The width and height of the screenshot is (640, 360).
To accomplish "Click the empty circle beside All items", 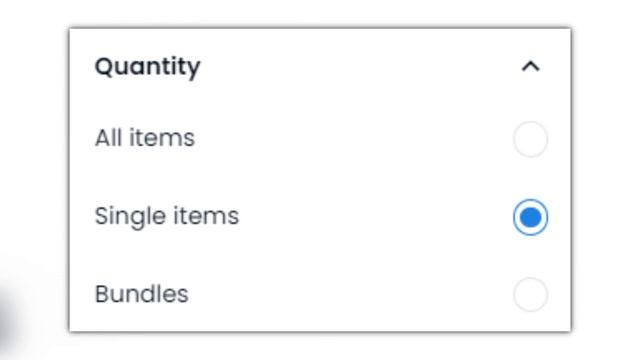I will tap(530, 139).
